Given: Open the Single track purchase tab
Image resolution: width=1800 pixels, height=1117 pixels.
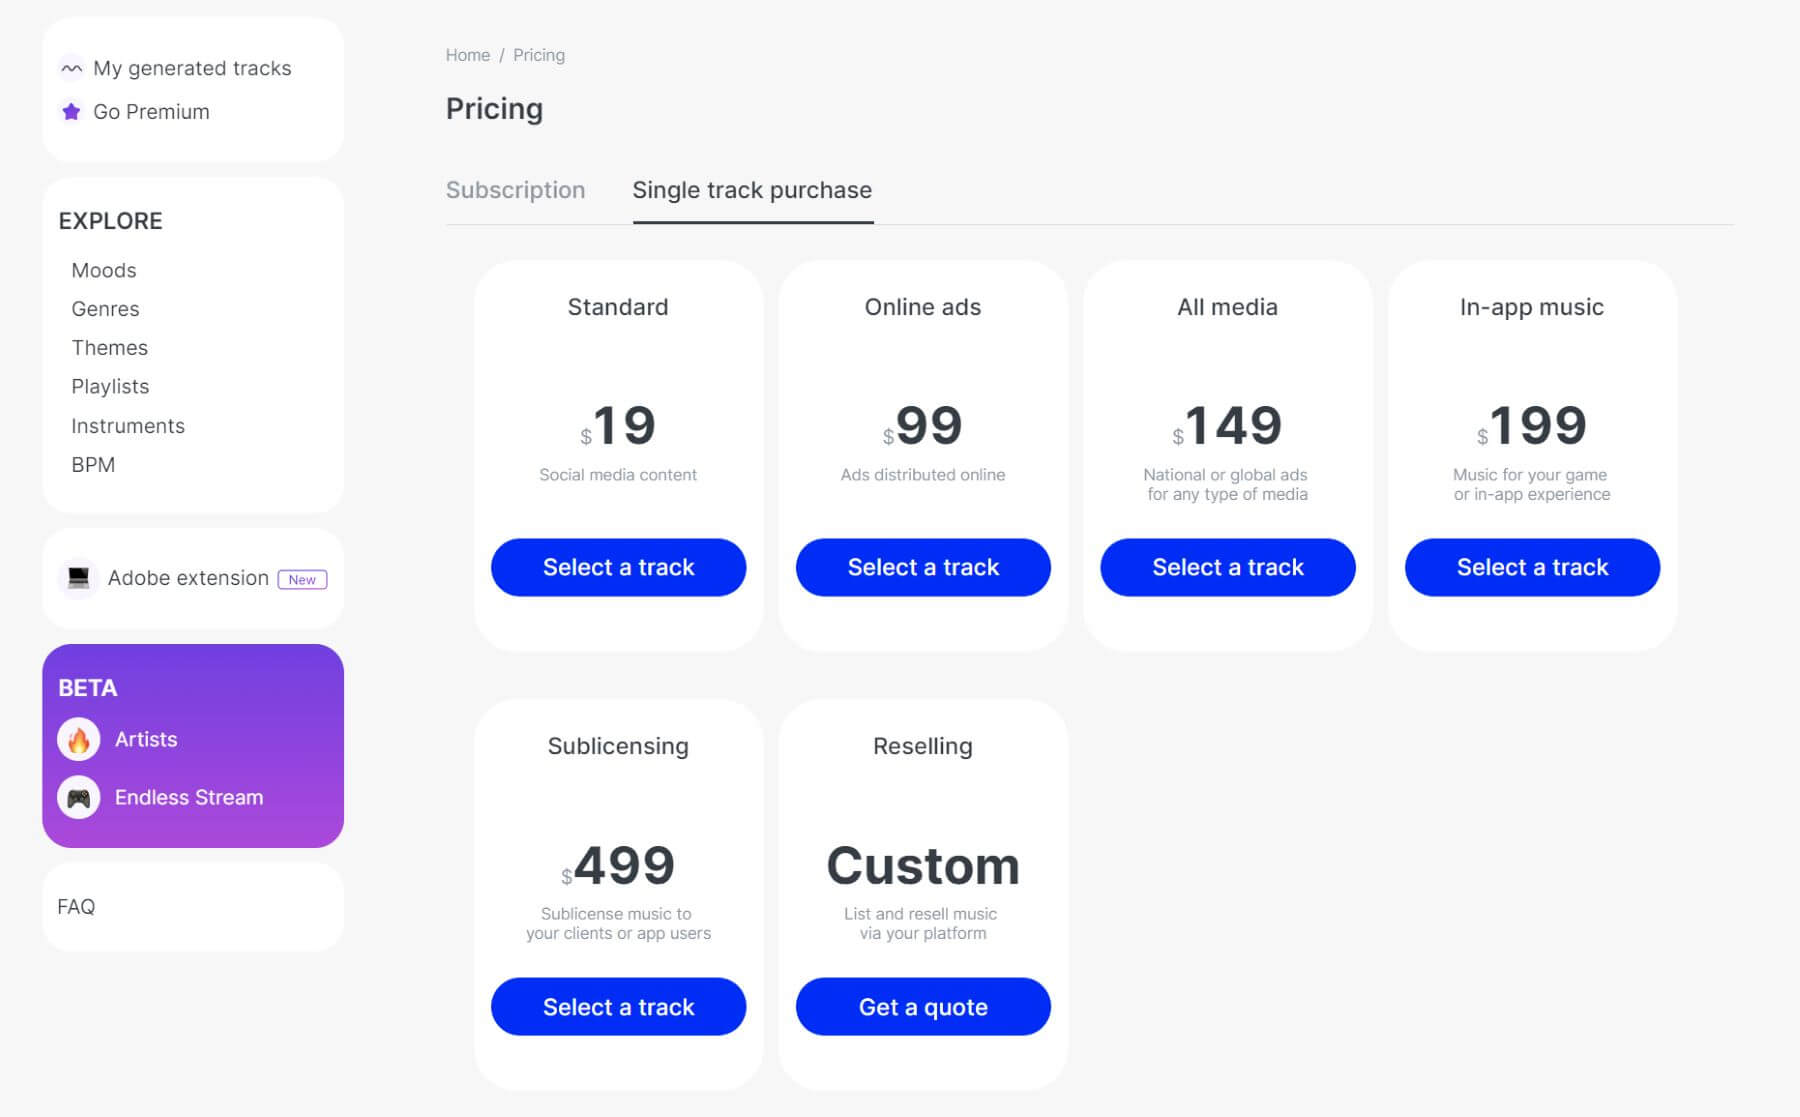Looking at the screenshot, I should click(x=752, y=190).
